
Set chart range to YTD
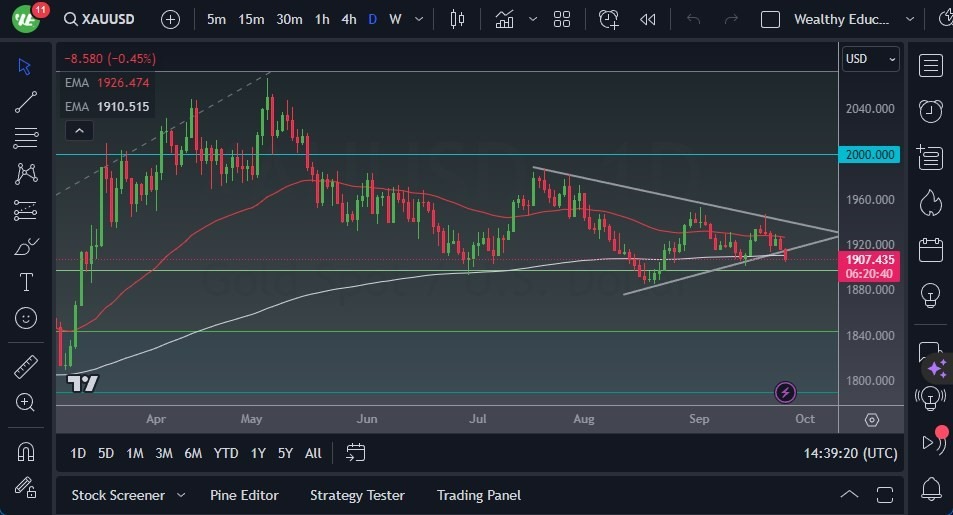coord(225,453)
